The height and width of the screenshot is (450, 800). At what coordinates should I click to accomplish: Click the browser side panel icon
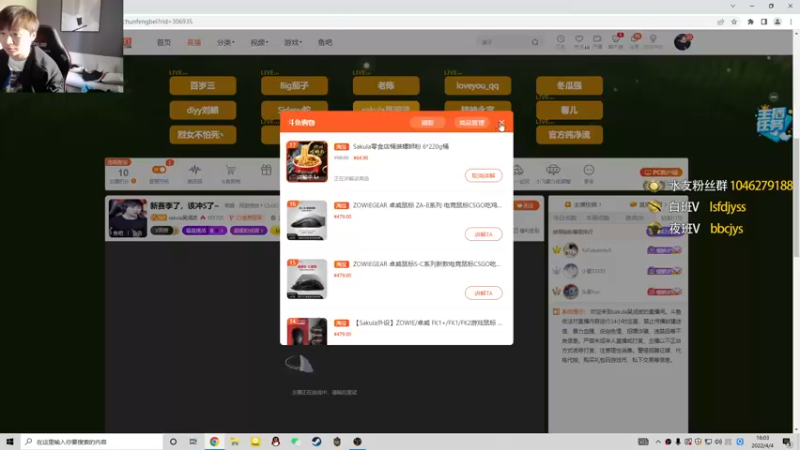pos(764,21)
